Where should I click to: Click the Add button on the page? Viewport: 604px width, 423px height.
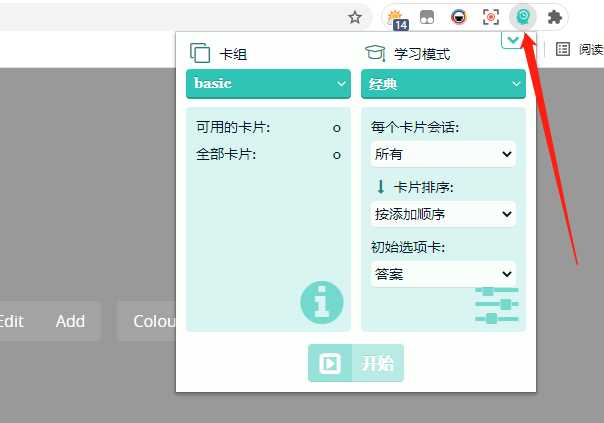(70, 321)
